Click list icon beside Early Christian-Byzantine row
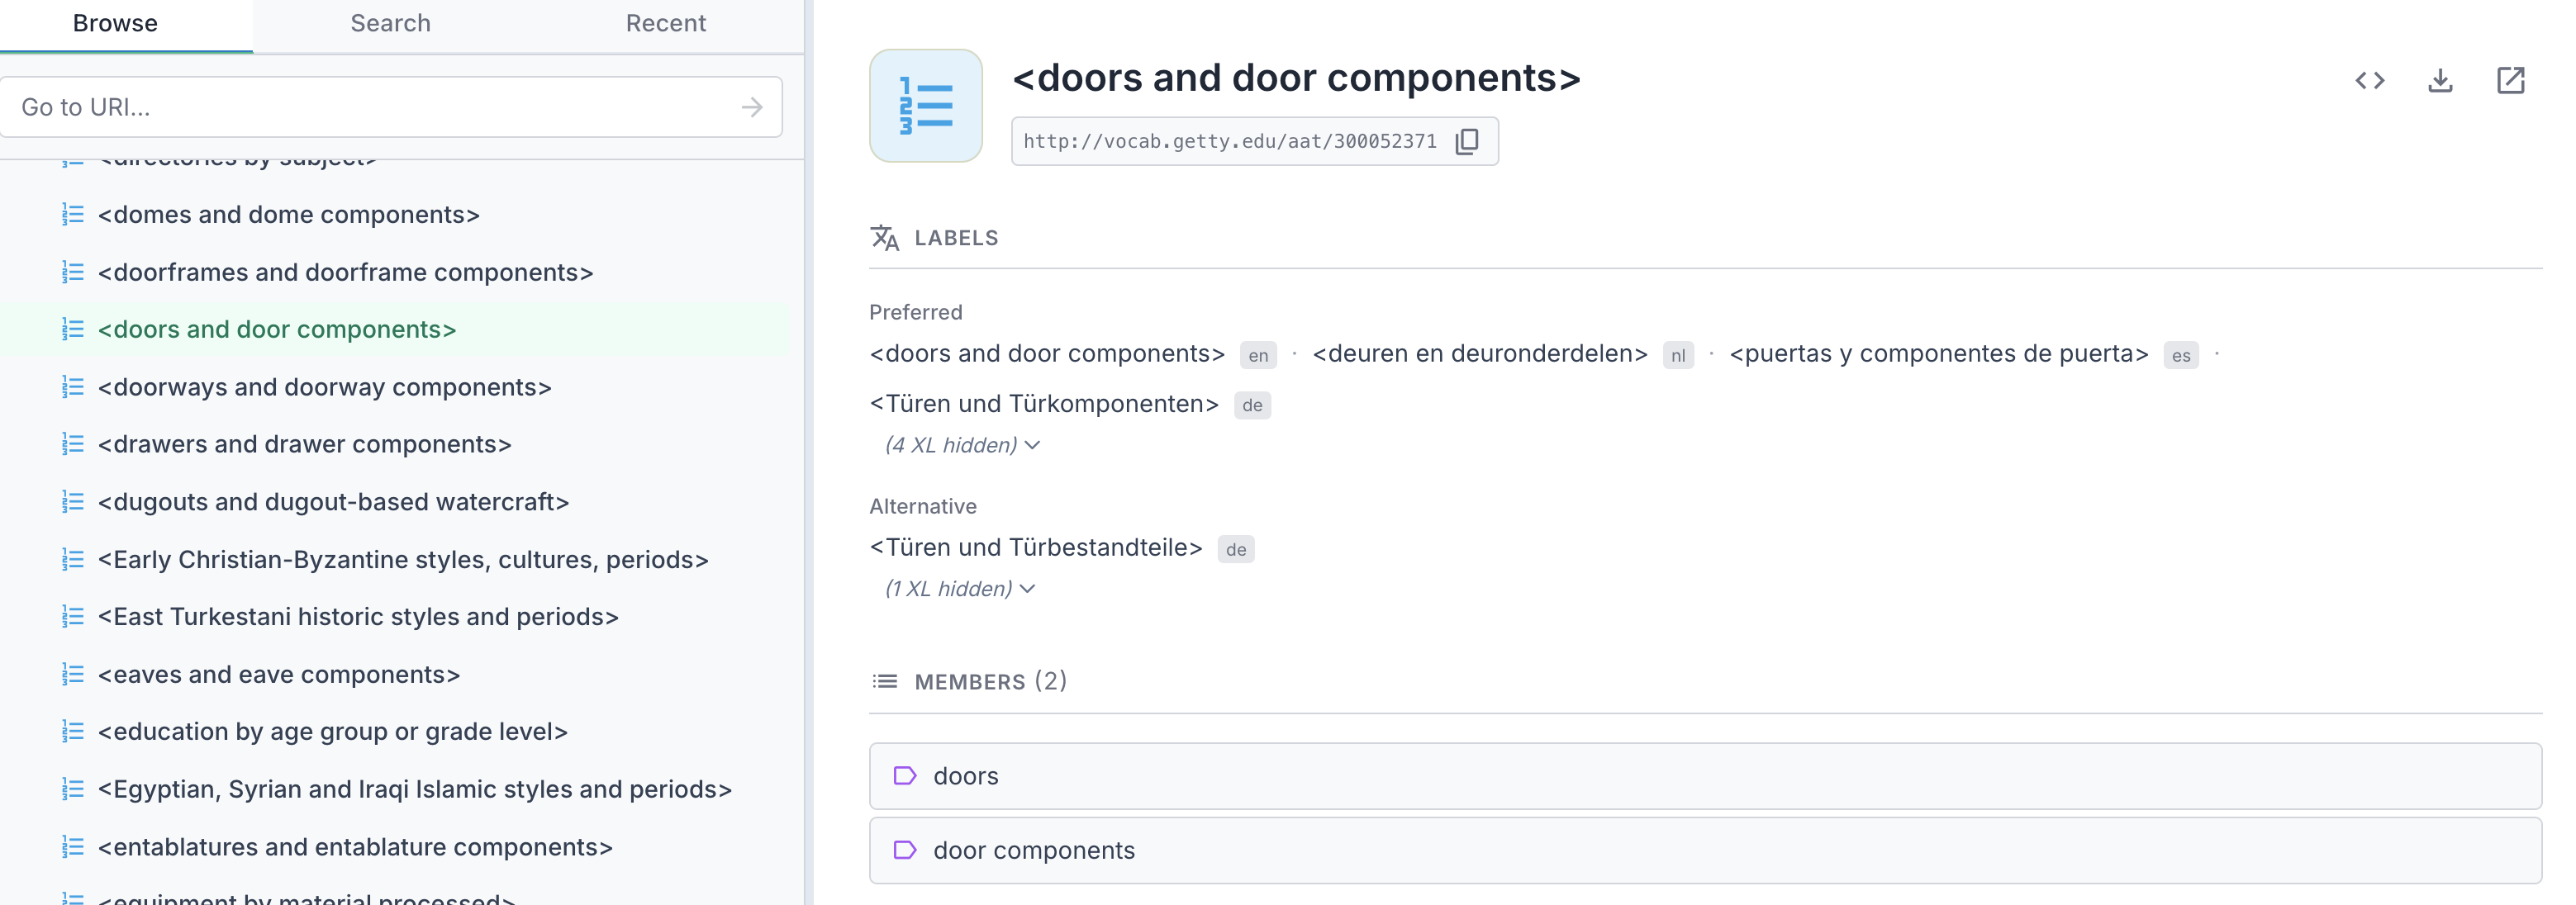This screenshot has width=2576, height=905. [72, 559]
